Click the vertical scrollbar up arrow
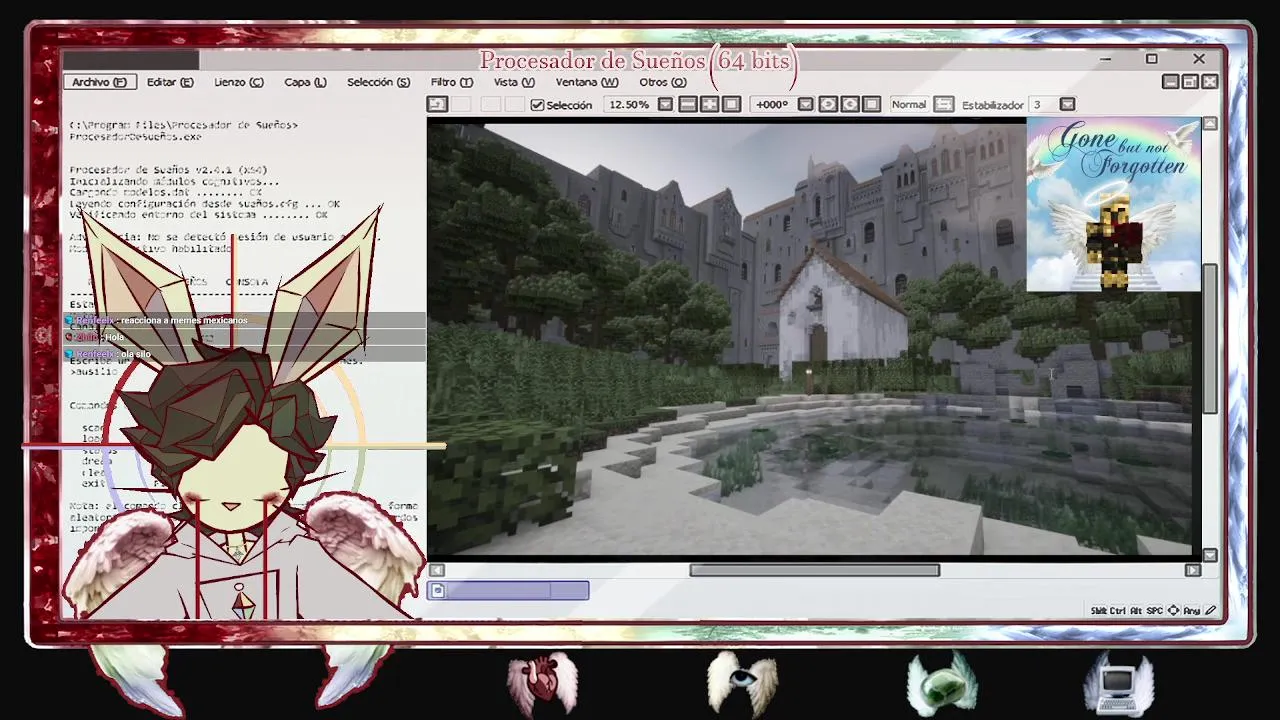Viewport: 1280px width, 720px height. pos(1210,124)
